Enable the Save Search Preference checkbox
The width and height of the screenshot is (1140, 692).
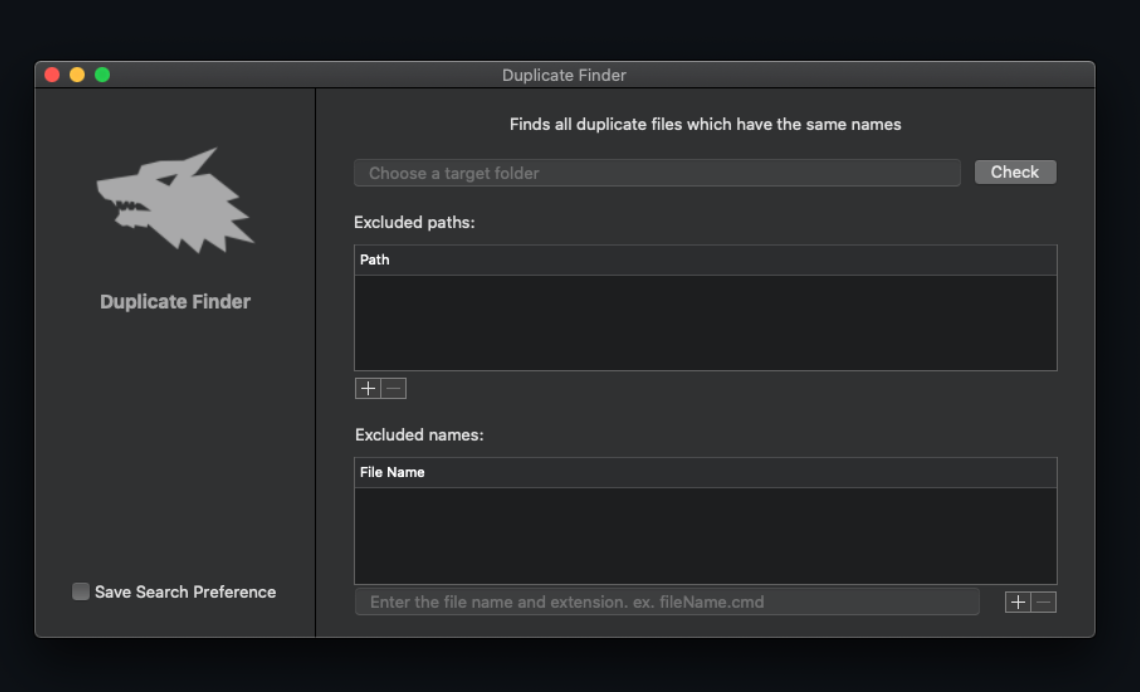coord(81,592)
